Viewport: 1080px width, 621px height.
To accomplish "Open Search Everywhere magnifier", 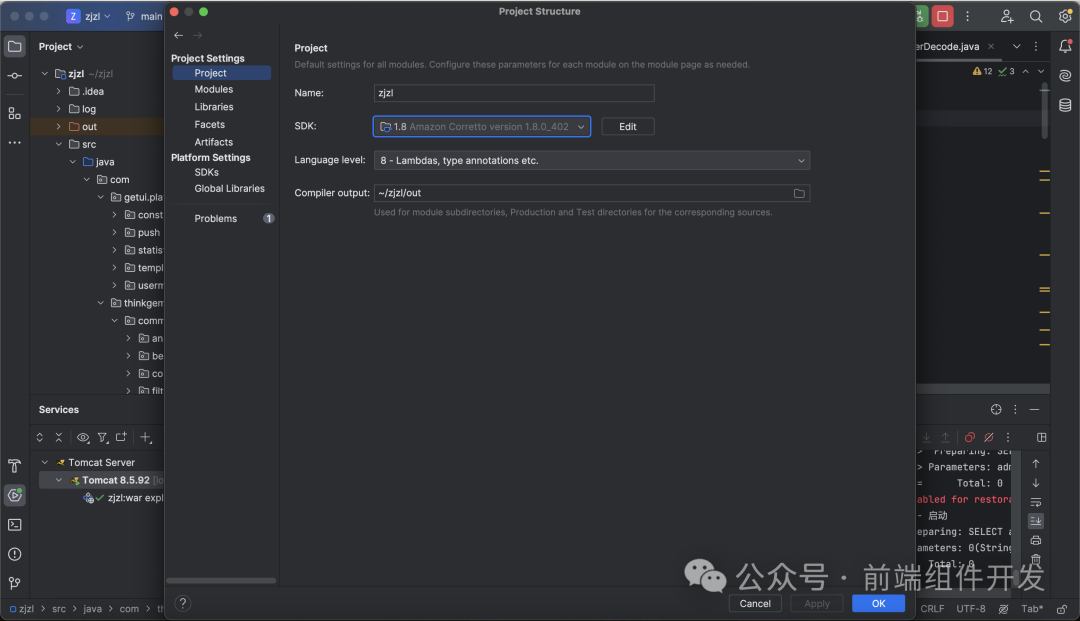I will coord(1036,17).
